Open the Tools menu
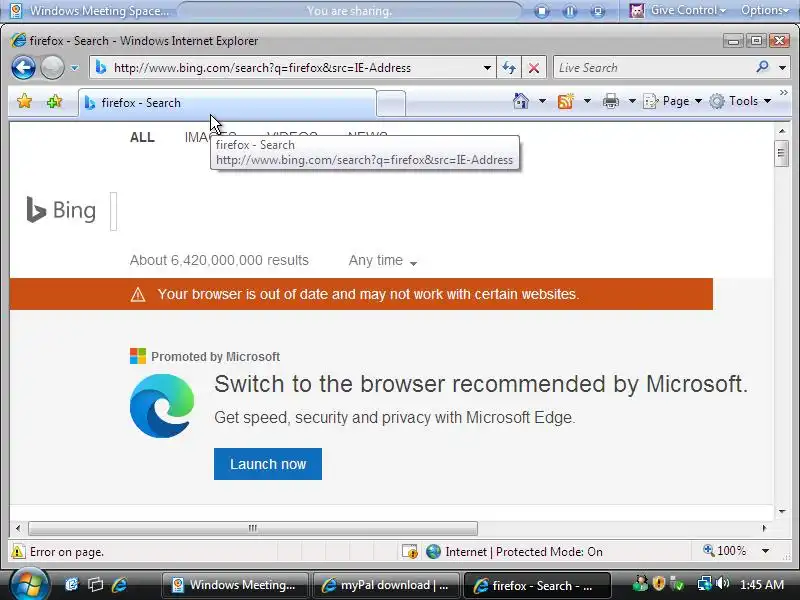The width and height of the screenshot is (800, 600). [740, 101]
